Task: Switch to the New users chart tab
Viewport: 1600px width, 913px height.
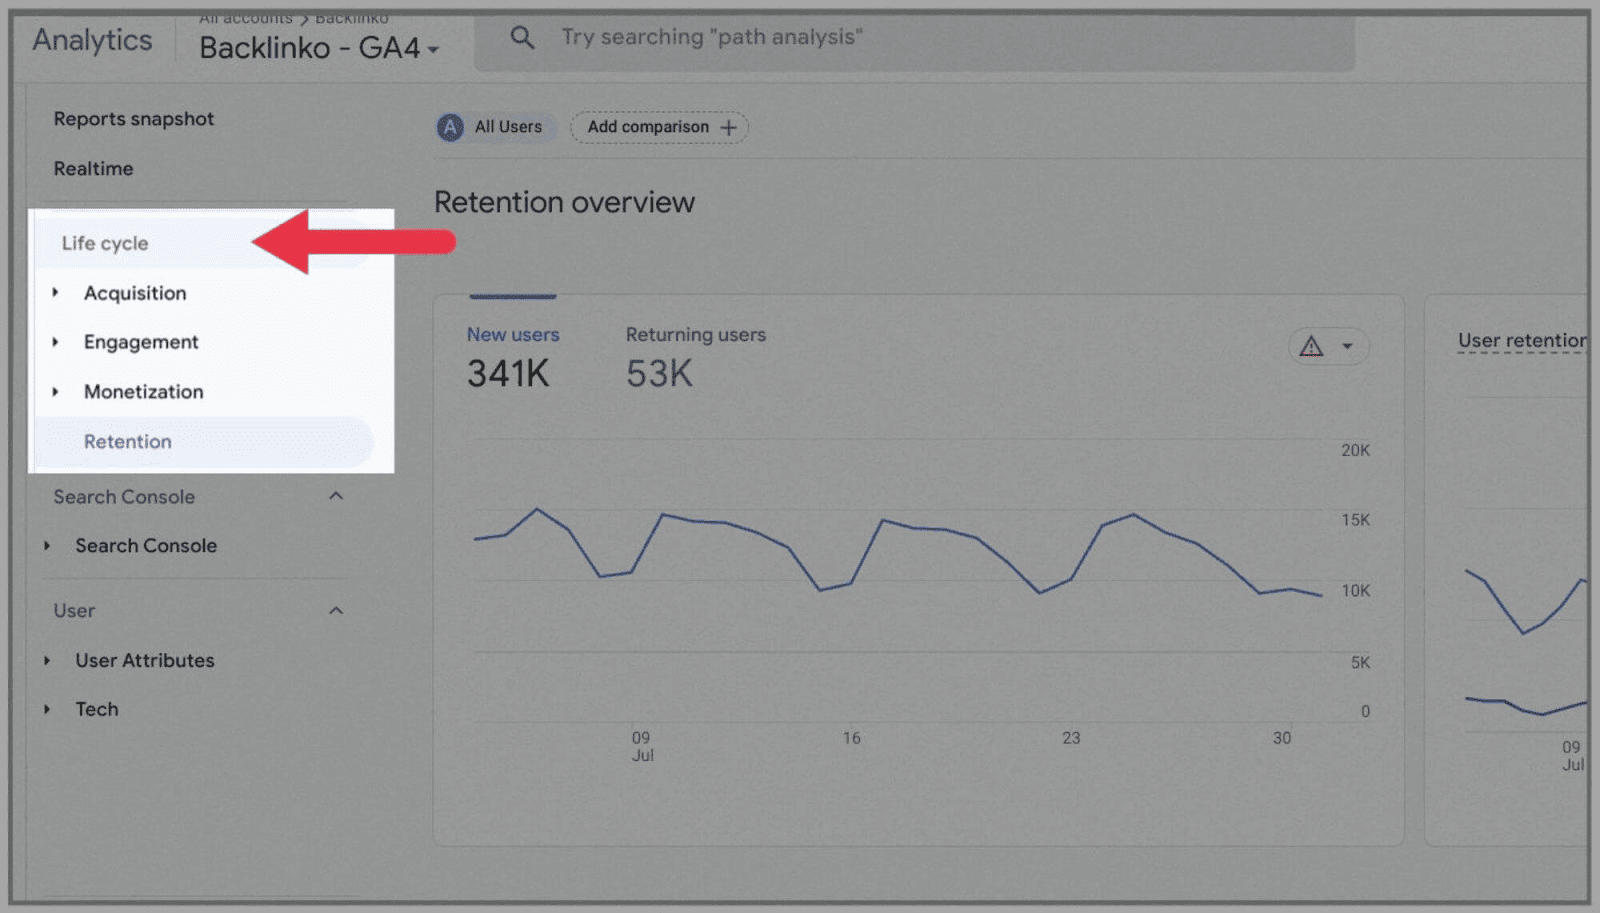Action: (513, 334)
